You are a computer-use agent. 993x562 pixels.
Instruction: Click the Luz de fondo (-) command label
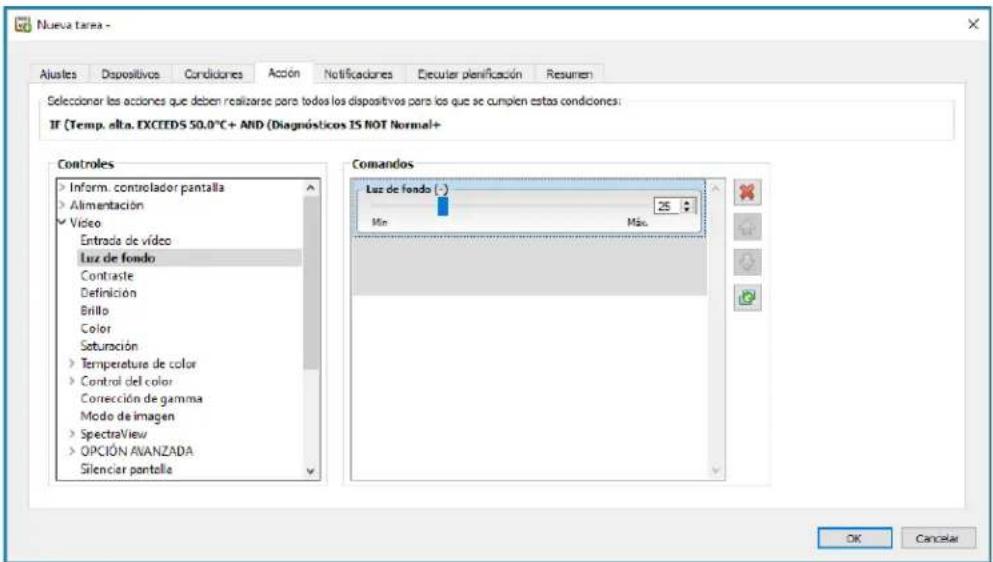tap(407, 189)
